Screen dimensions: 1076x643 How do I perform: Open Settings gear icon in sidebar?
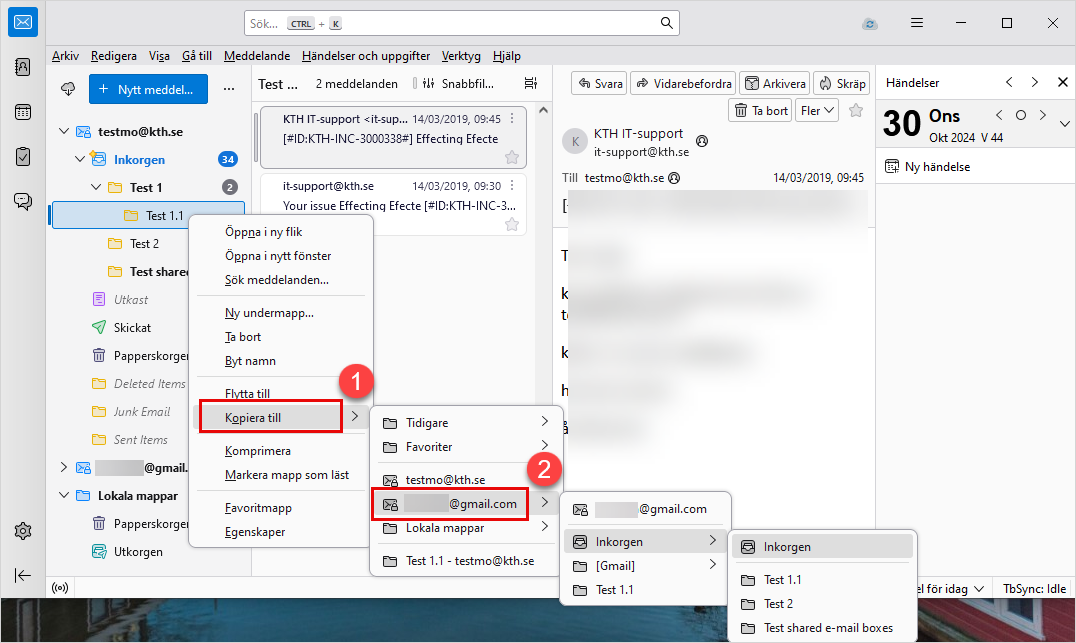click(23, 531)
